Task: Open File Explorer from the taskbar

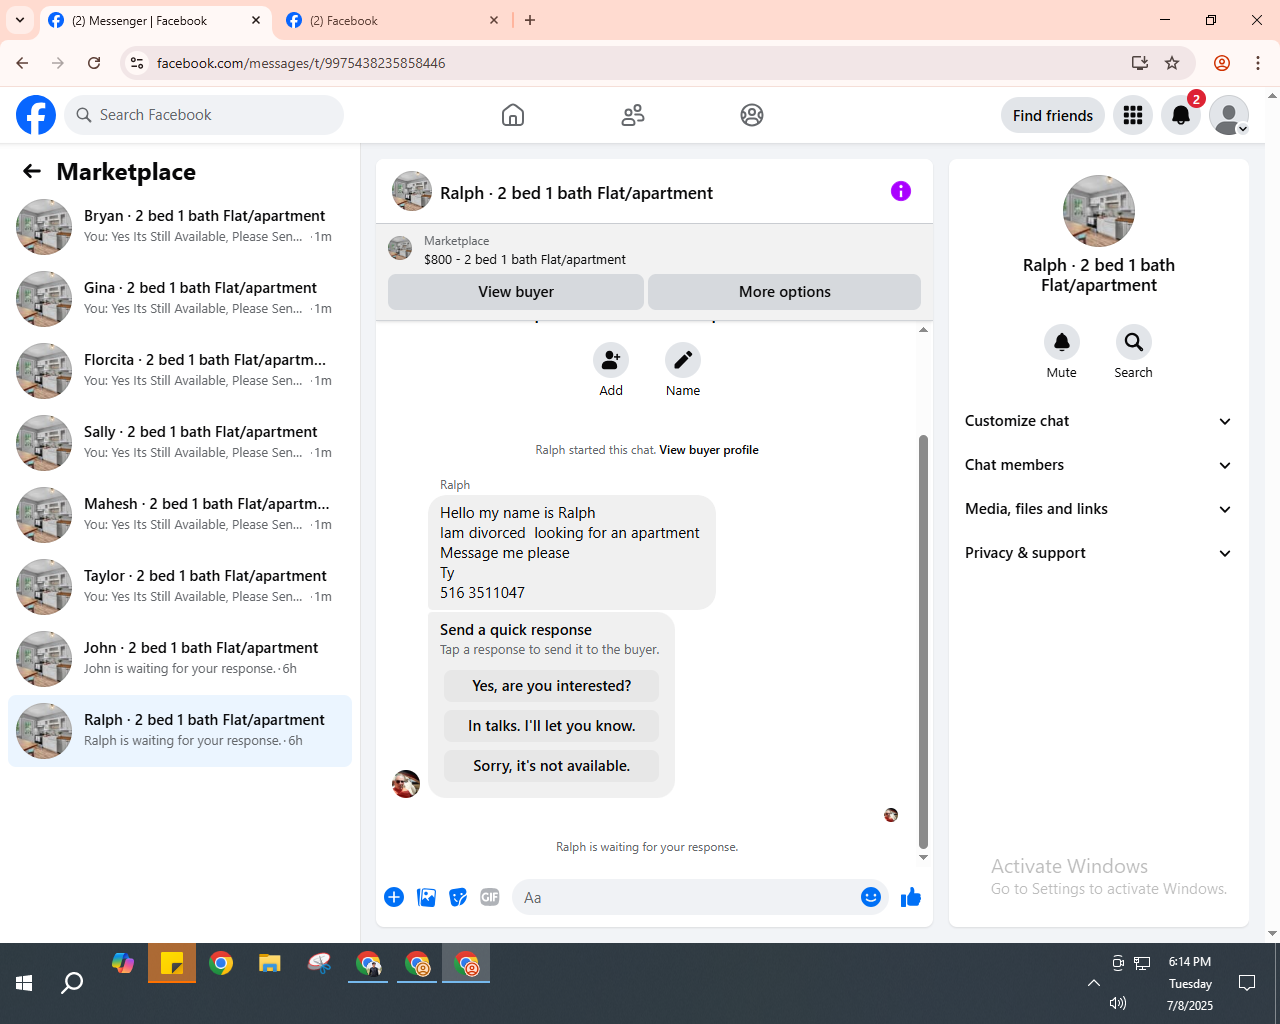Action: 270,964
